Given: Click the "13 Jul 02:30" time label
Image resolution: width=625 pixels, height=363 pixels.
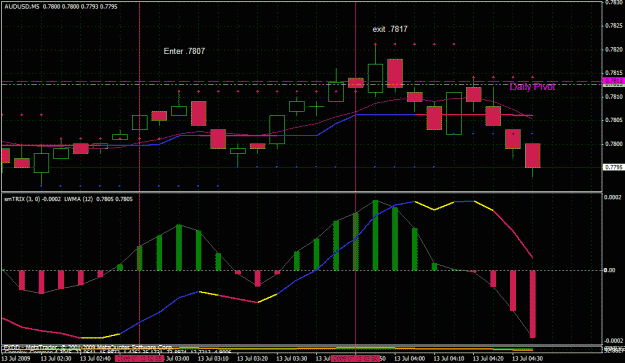Looking at the screenshot, I should (x=56, y=358).
